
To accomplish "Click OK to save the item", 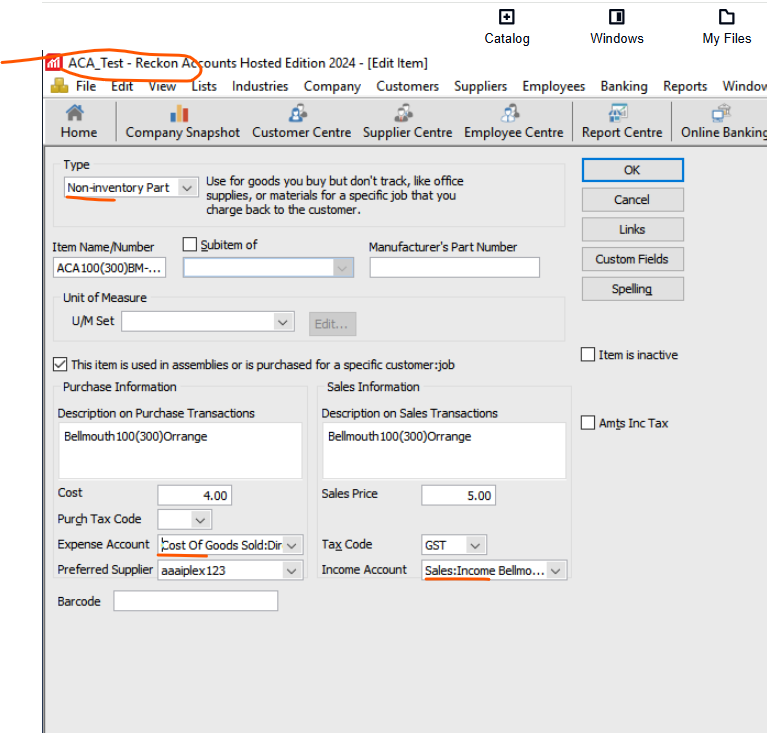I will coord(632,170).
